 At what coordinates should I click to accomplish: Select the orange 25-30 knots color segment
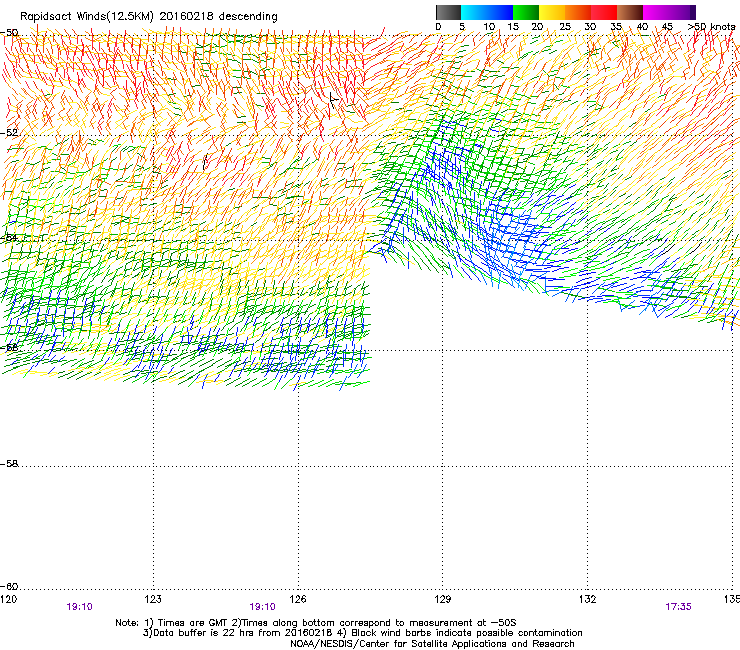[578, 12]
